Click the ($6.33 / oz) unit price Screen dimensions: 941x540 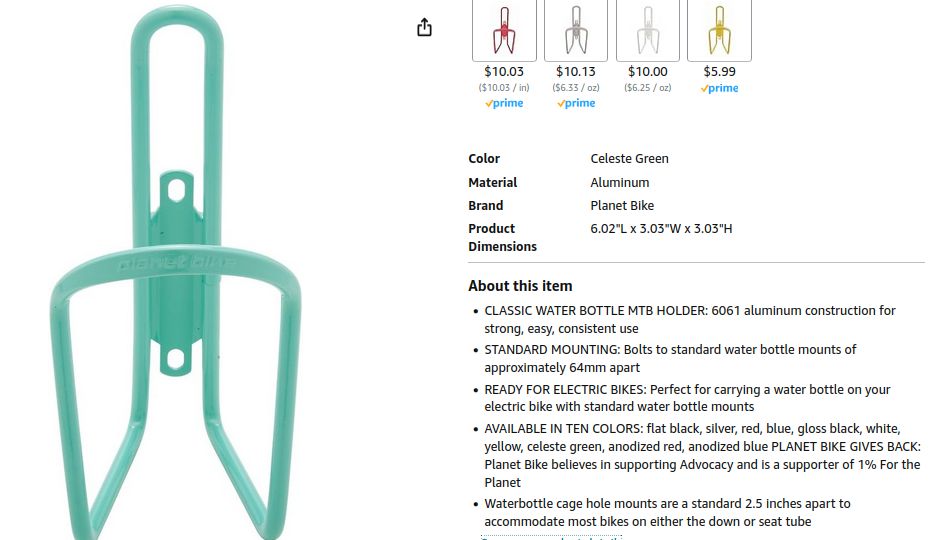pyautogui.click(x=576, y=88)
